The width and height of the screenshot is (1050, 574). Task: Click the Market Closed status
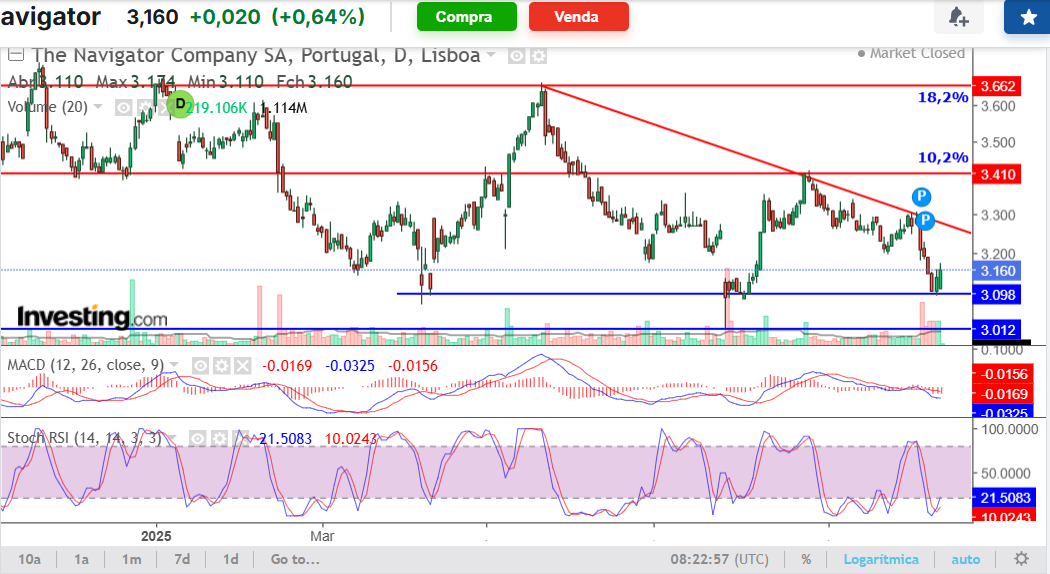click(x=911, y=53)
